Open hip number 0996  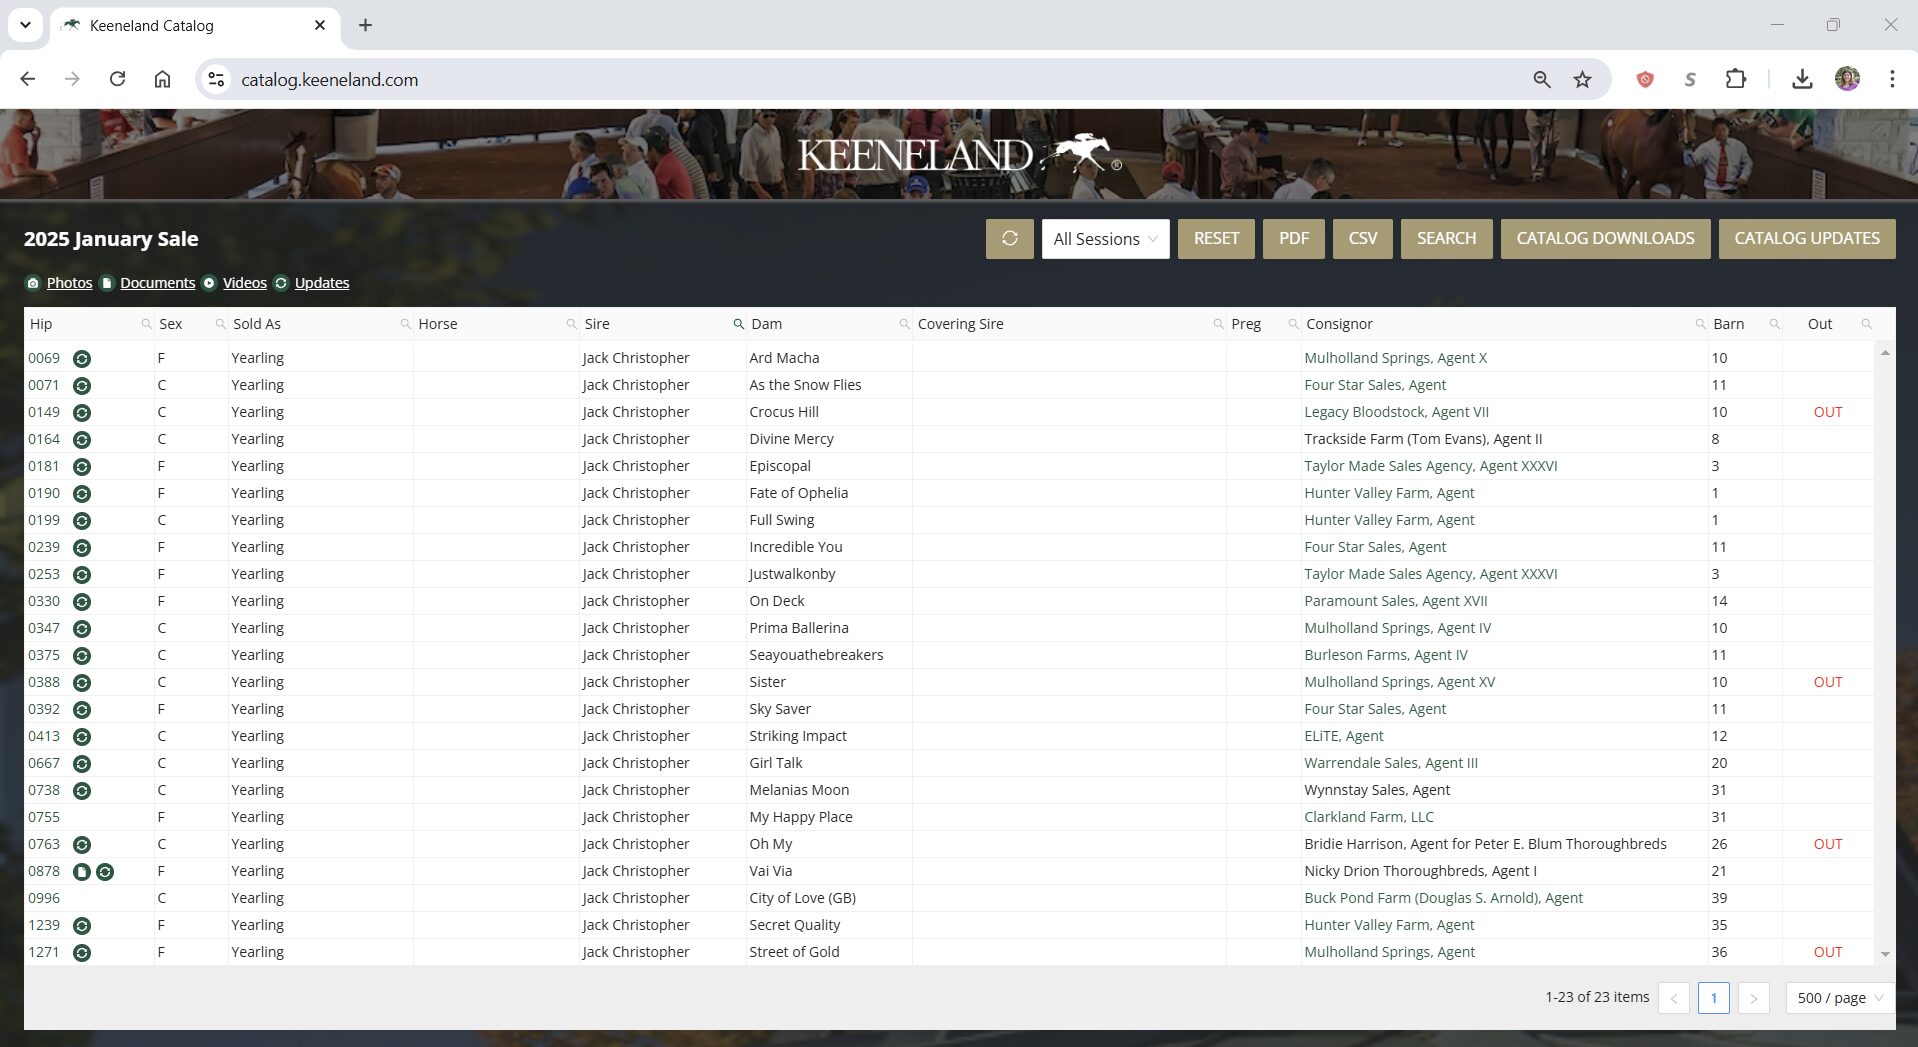point(44,898)
